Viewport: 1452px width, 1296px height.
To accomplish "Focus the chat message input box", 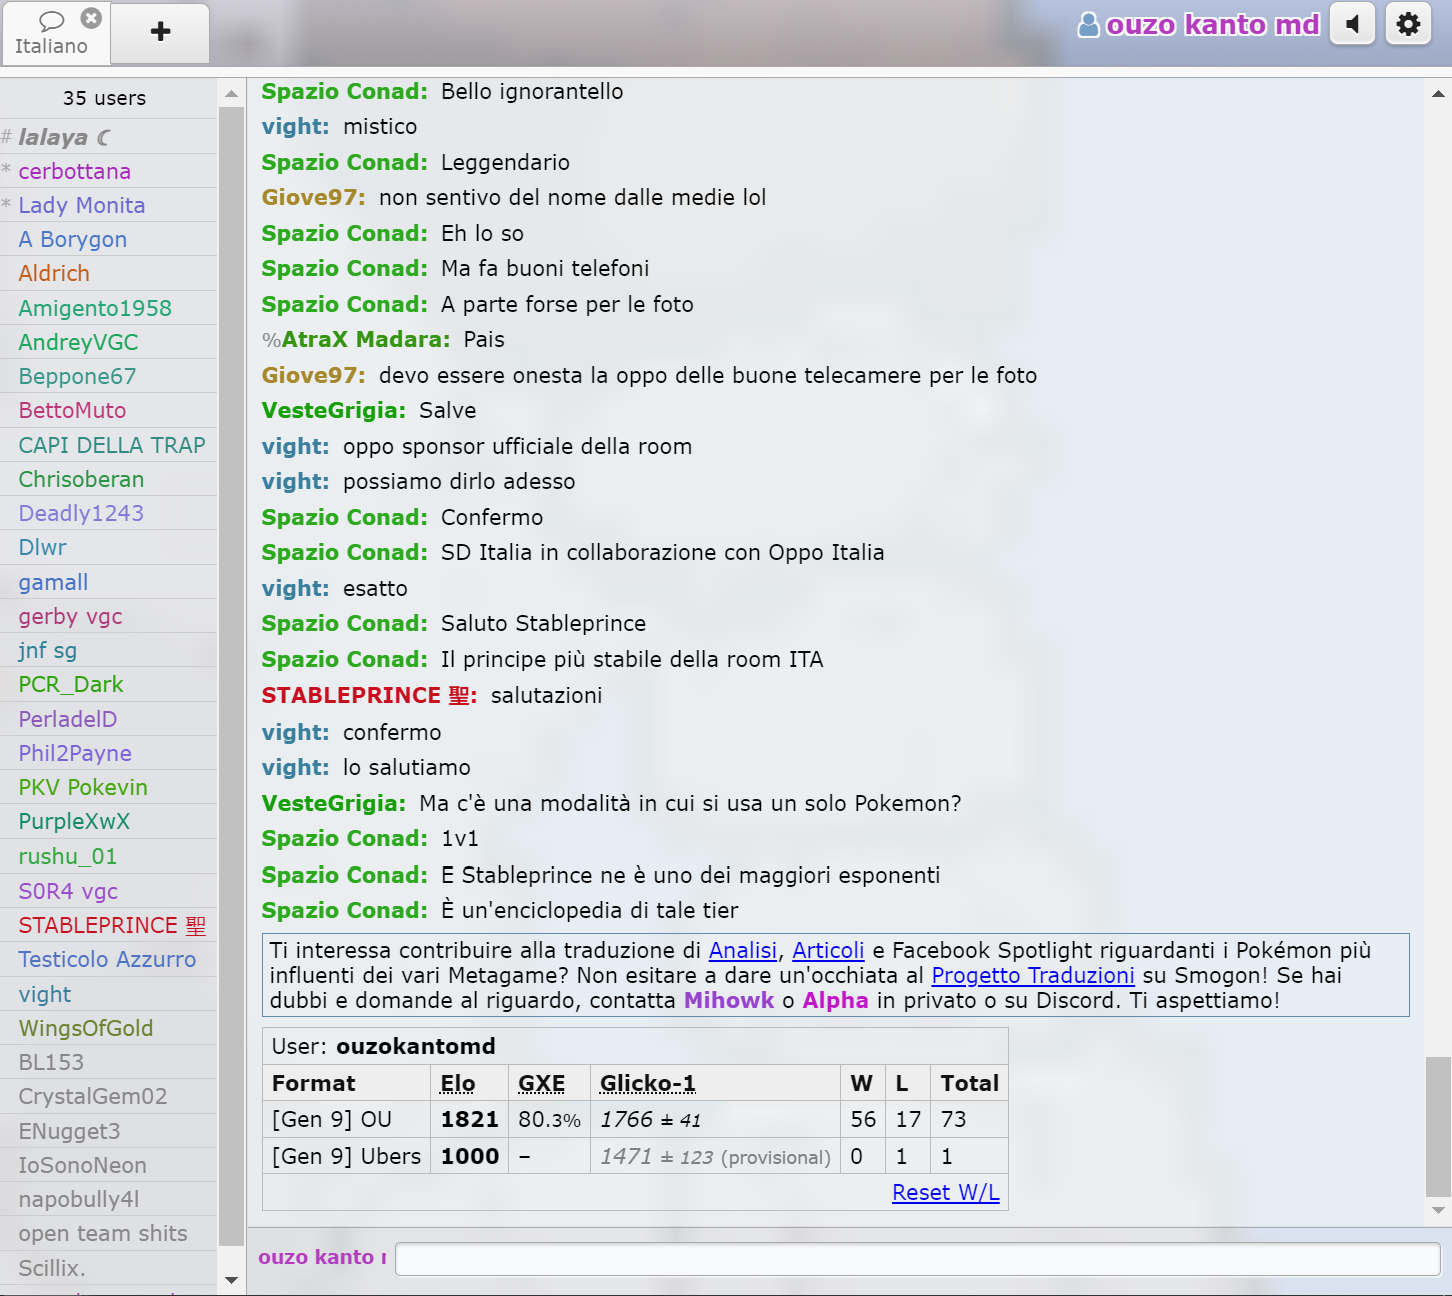I will pos(917,1259).
